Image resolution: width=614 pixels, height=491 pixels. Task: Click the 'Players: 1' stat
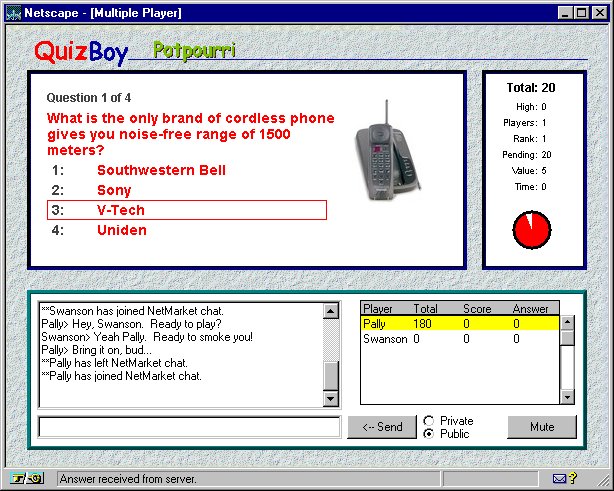(x=525, y=123)
